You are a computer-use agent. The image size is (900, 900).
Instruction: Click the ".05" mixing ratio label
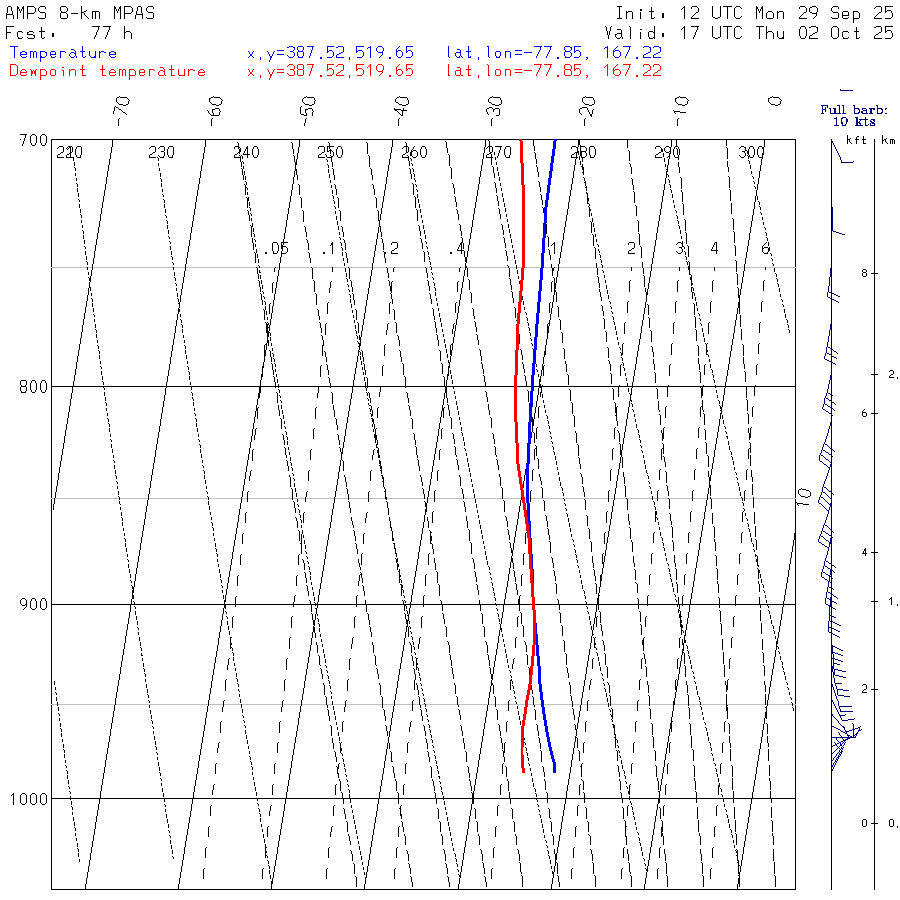[x=276, y=249]
